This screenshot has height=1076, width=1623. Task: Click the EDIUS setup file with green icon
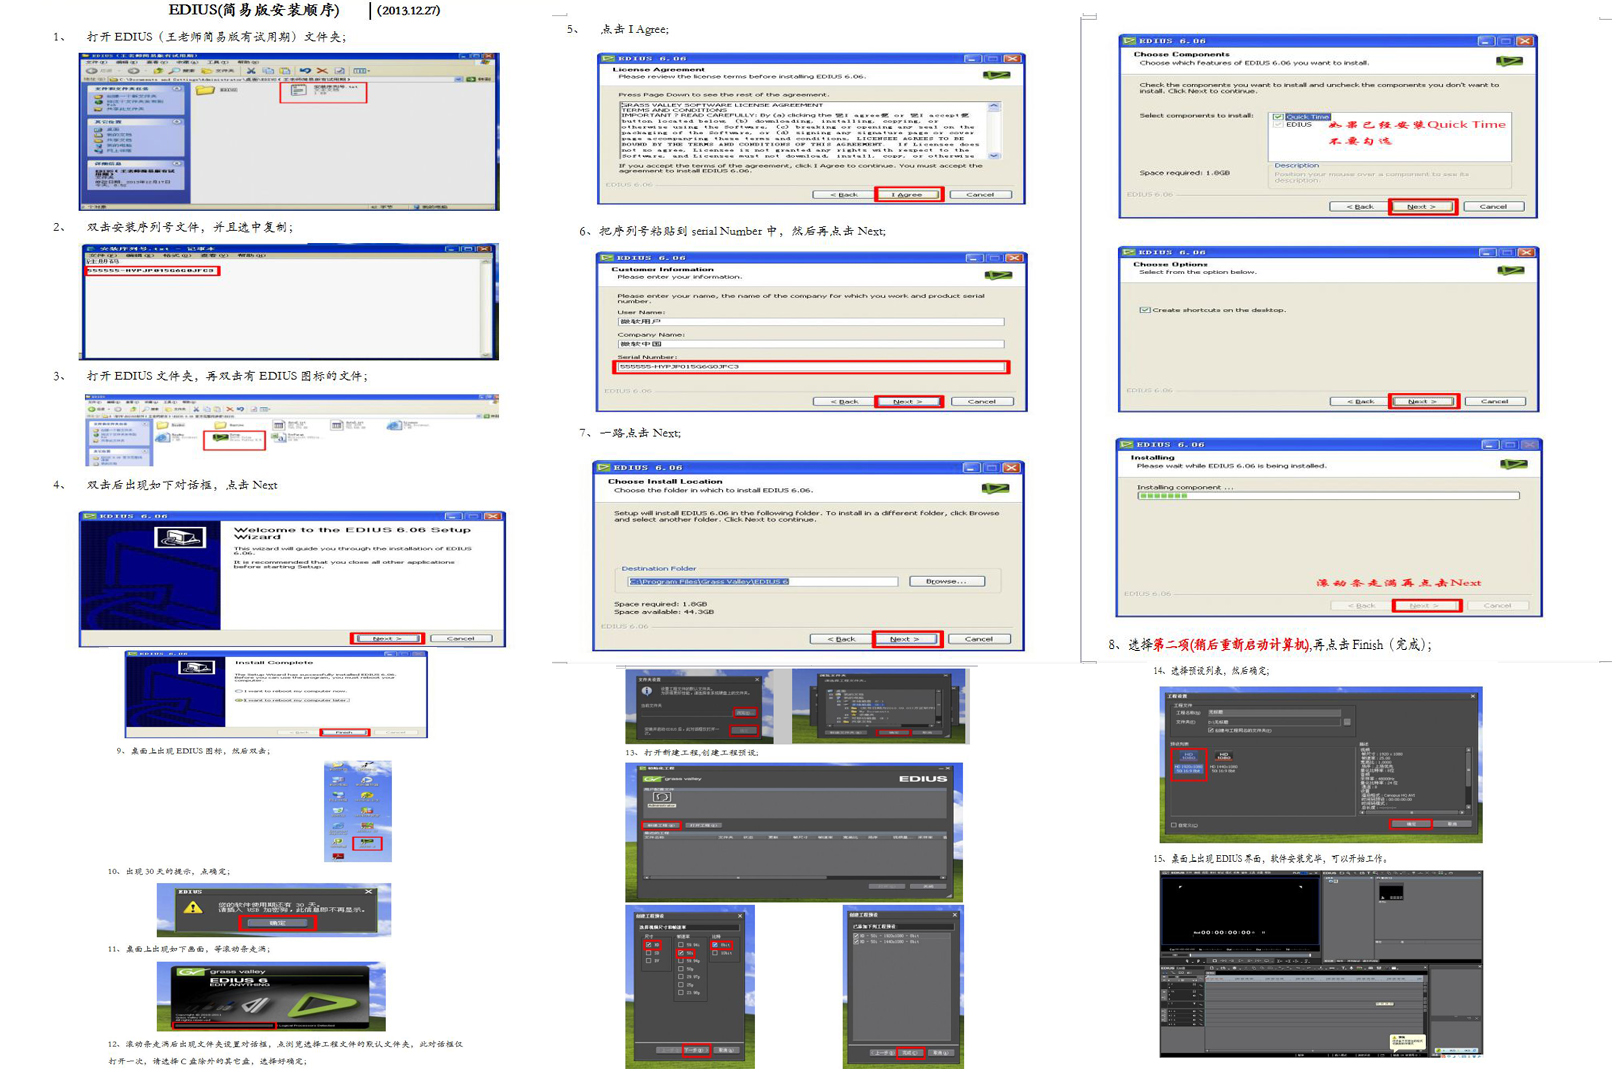(x=221, y=437)
